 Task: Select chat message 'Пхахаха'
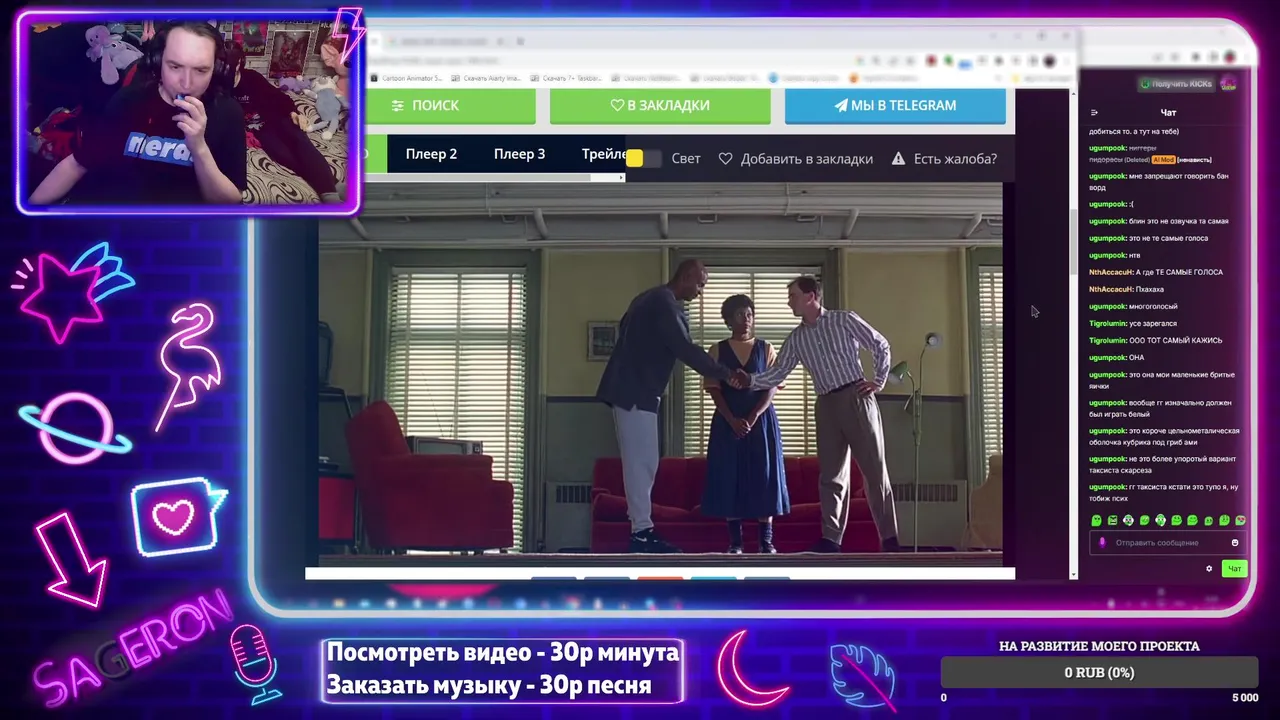[x=1149, y=289]
